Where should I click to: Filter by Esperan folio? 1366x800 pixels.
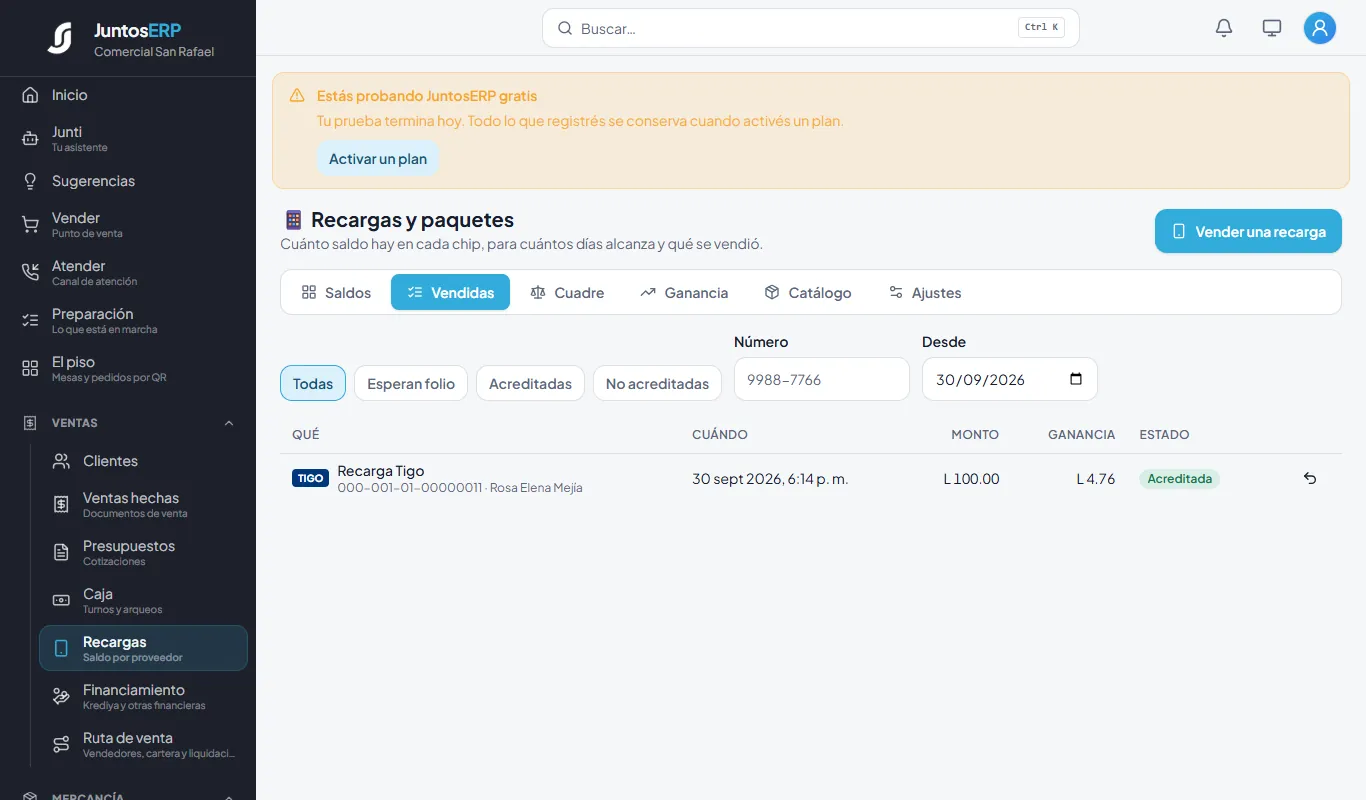coord(411,383)
